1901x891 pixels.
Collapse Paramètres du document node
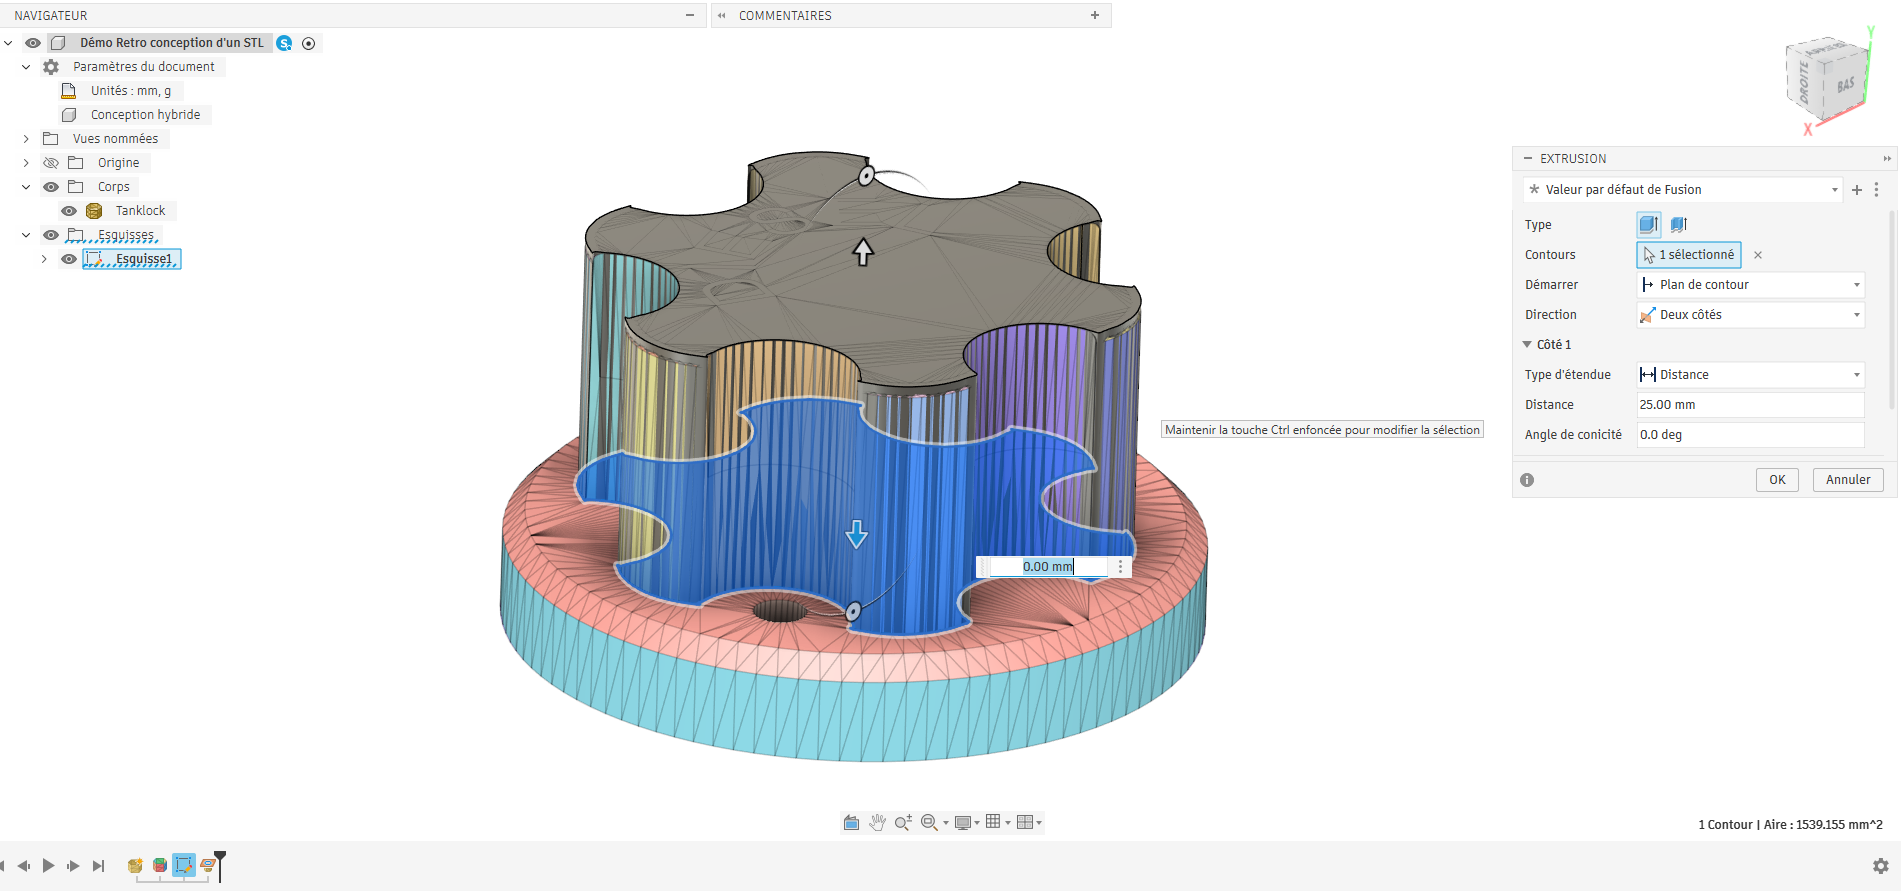(x=27, y=67)
